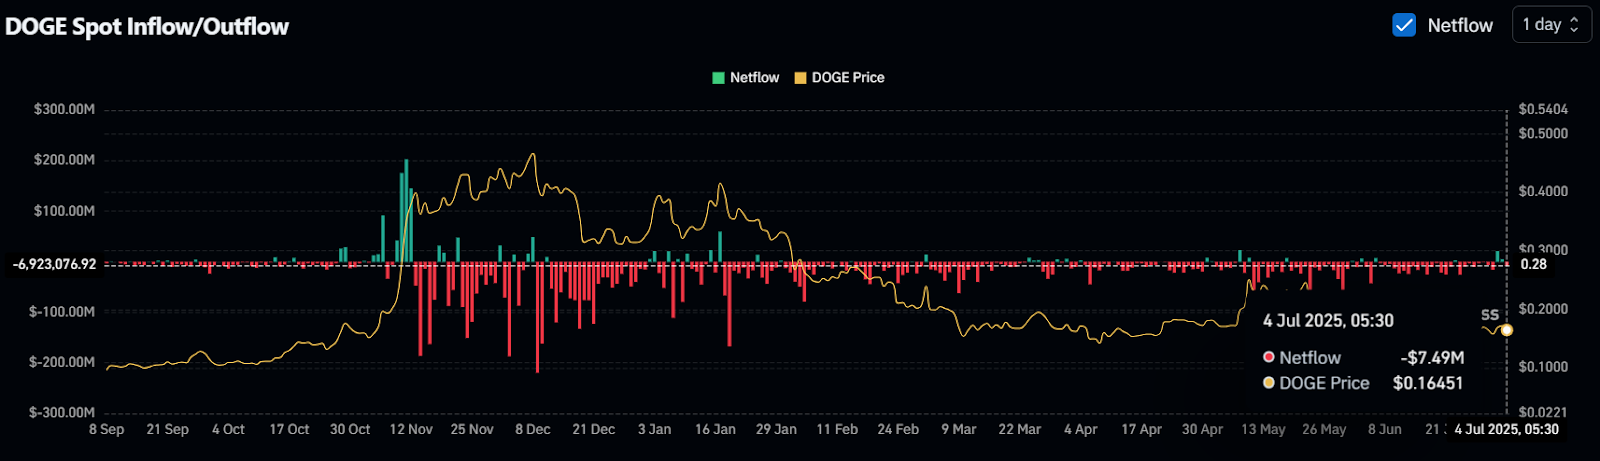The height and width of the screenshot is (461, 1600).
Task: Click the $0.2000 right axis label
Action: click(1543, 309)
